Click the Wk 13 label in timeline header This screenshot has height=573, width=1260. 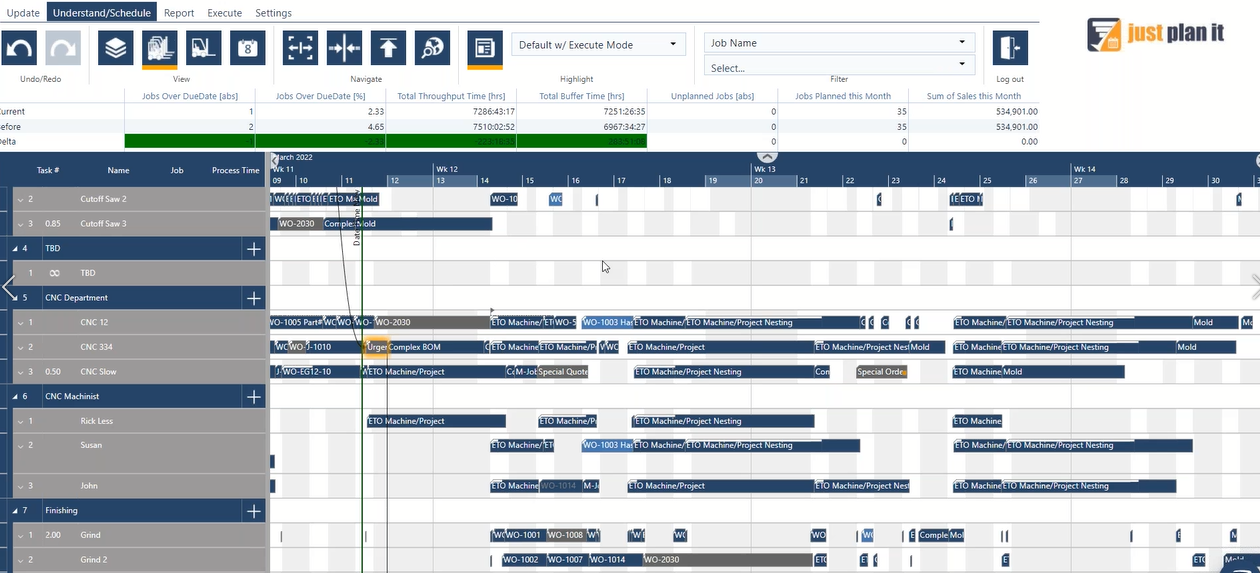point(764,170)
